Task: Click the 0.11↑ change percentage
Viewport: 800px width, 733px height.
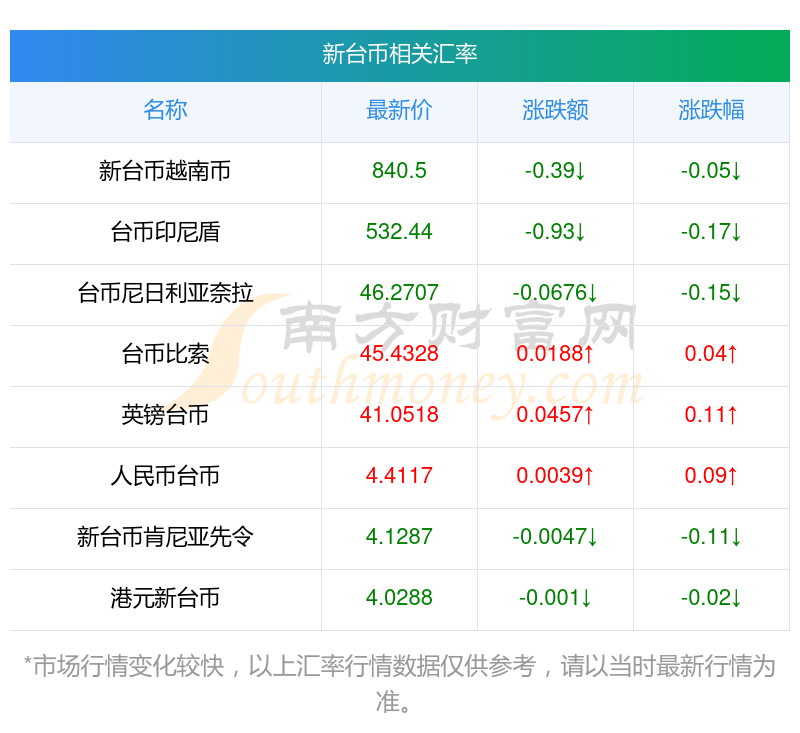Action: coord(711,415)
